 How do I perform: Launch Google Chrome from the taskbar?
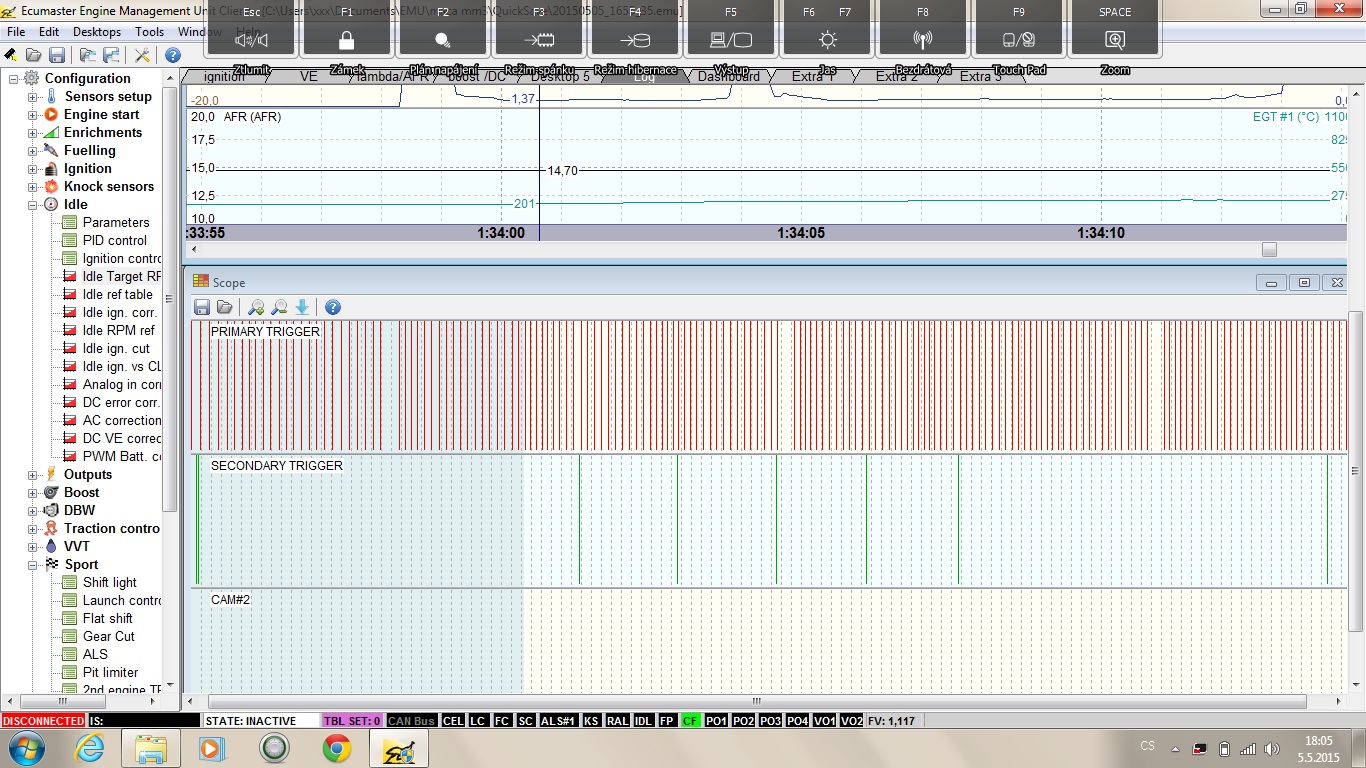pyautogui.click(x=336, y=748)
